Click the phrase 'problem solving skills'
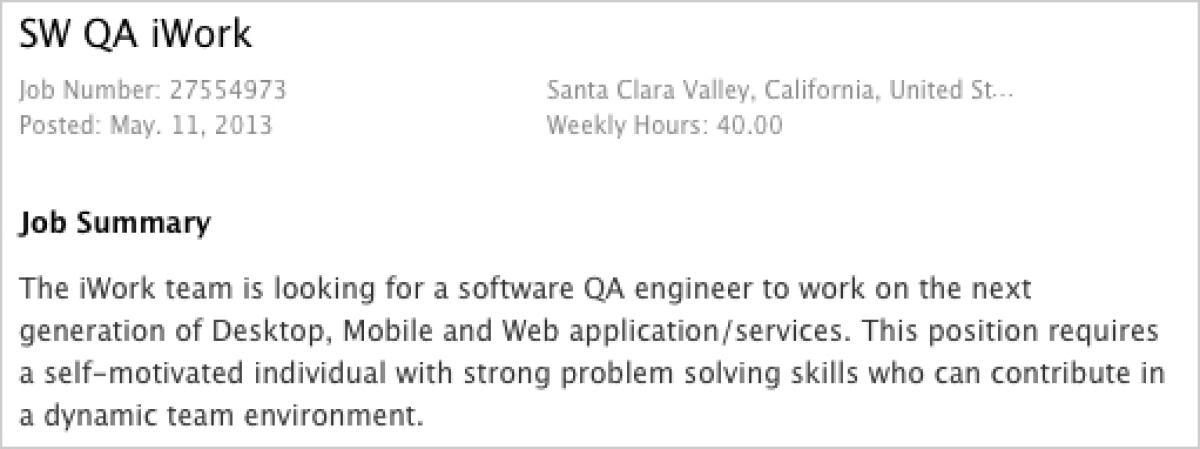 pyautogui.click(x=662, y=373)
